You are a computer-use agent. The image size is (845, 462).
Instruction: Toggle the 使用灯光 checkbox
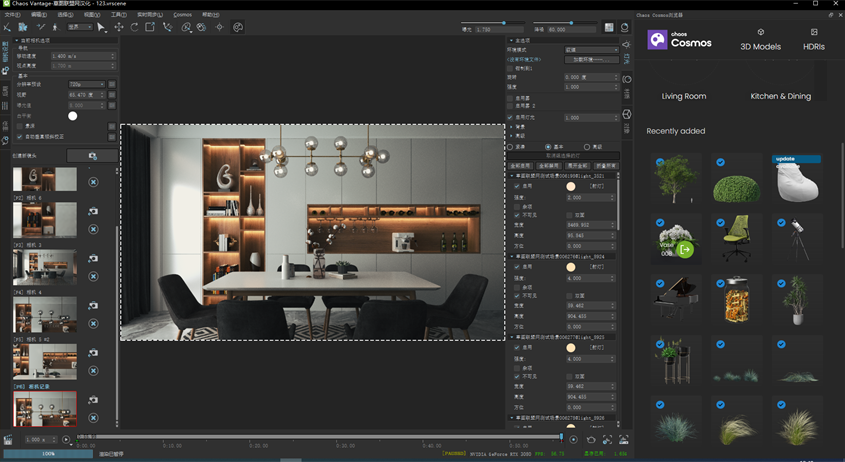tap(511, 118)
